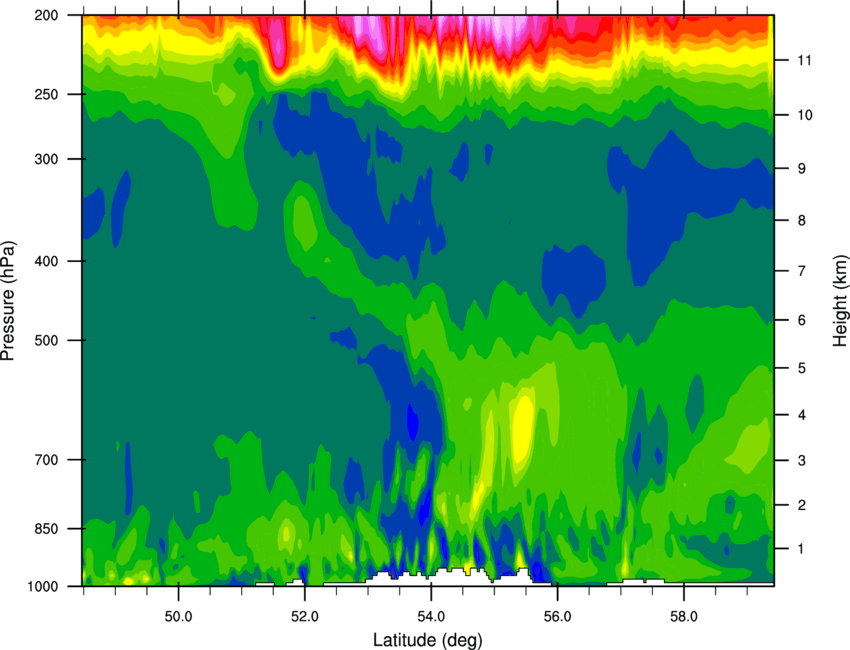Click the 2 km height label
850x650 pixels.
[x=802, y=505]
